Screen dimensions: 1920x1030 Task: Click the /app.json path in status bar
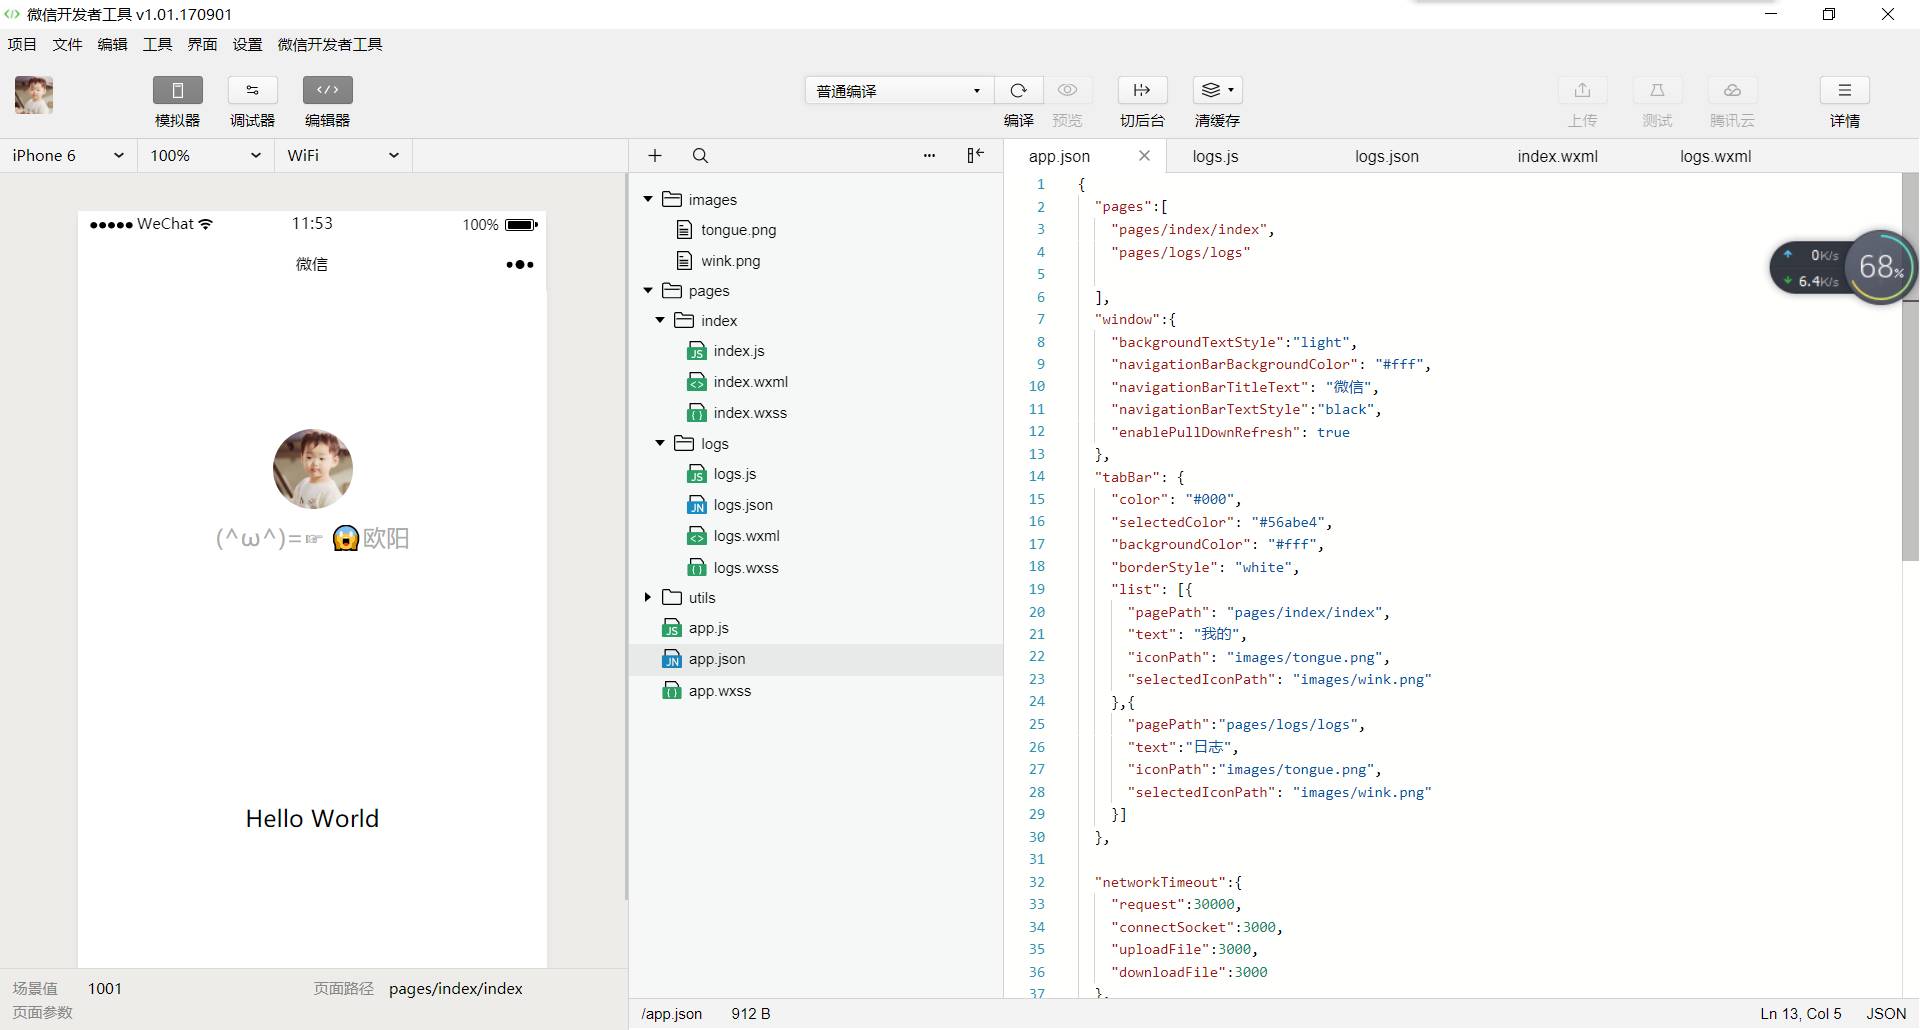(672, 1014)
